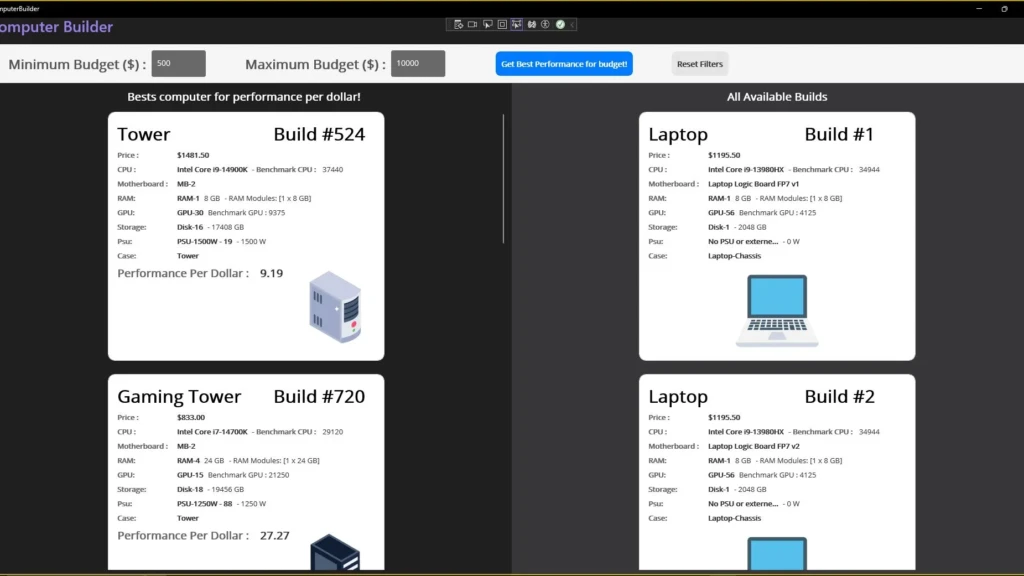Click the Minimum Budget input field
This screenshot has width=1024, height=576.
point(178,63)
